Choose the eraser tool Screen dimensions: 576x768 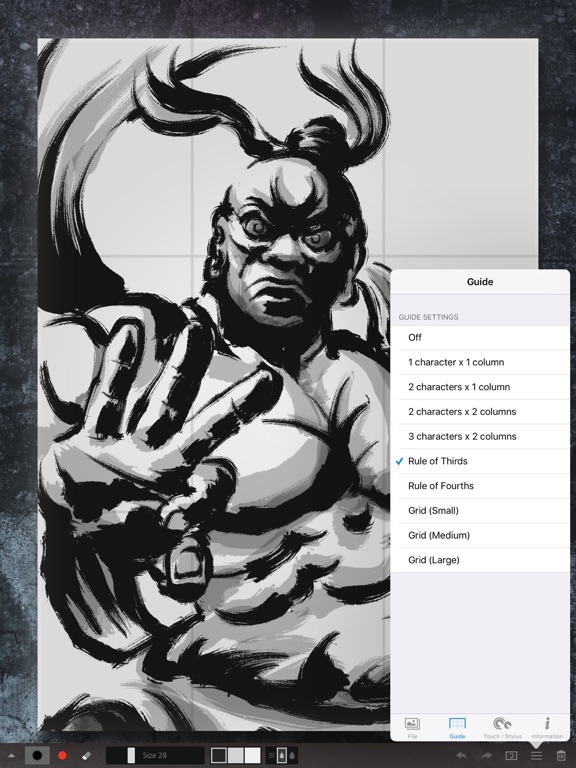coord(87,755)
